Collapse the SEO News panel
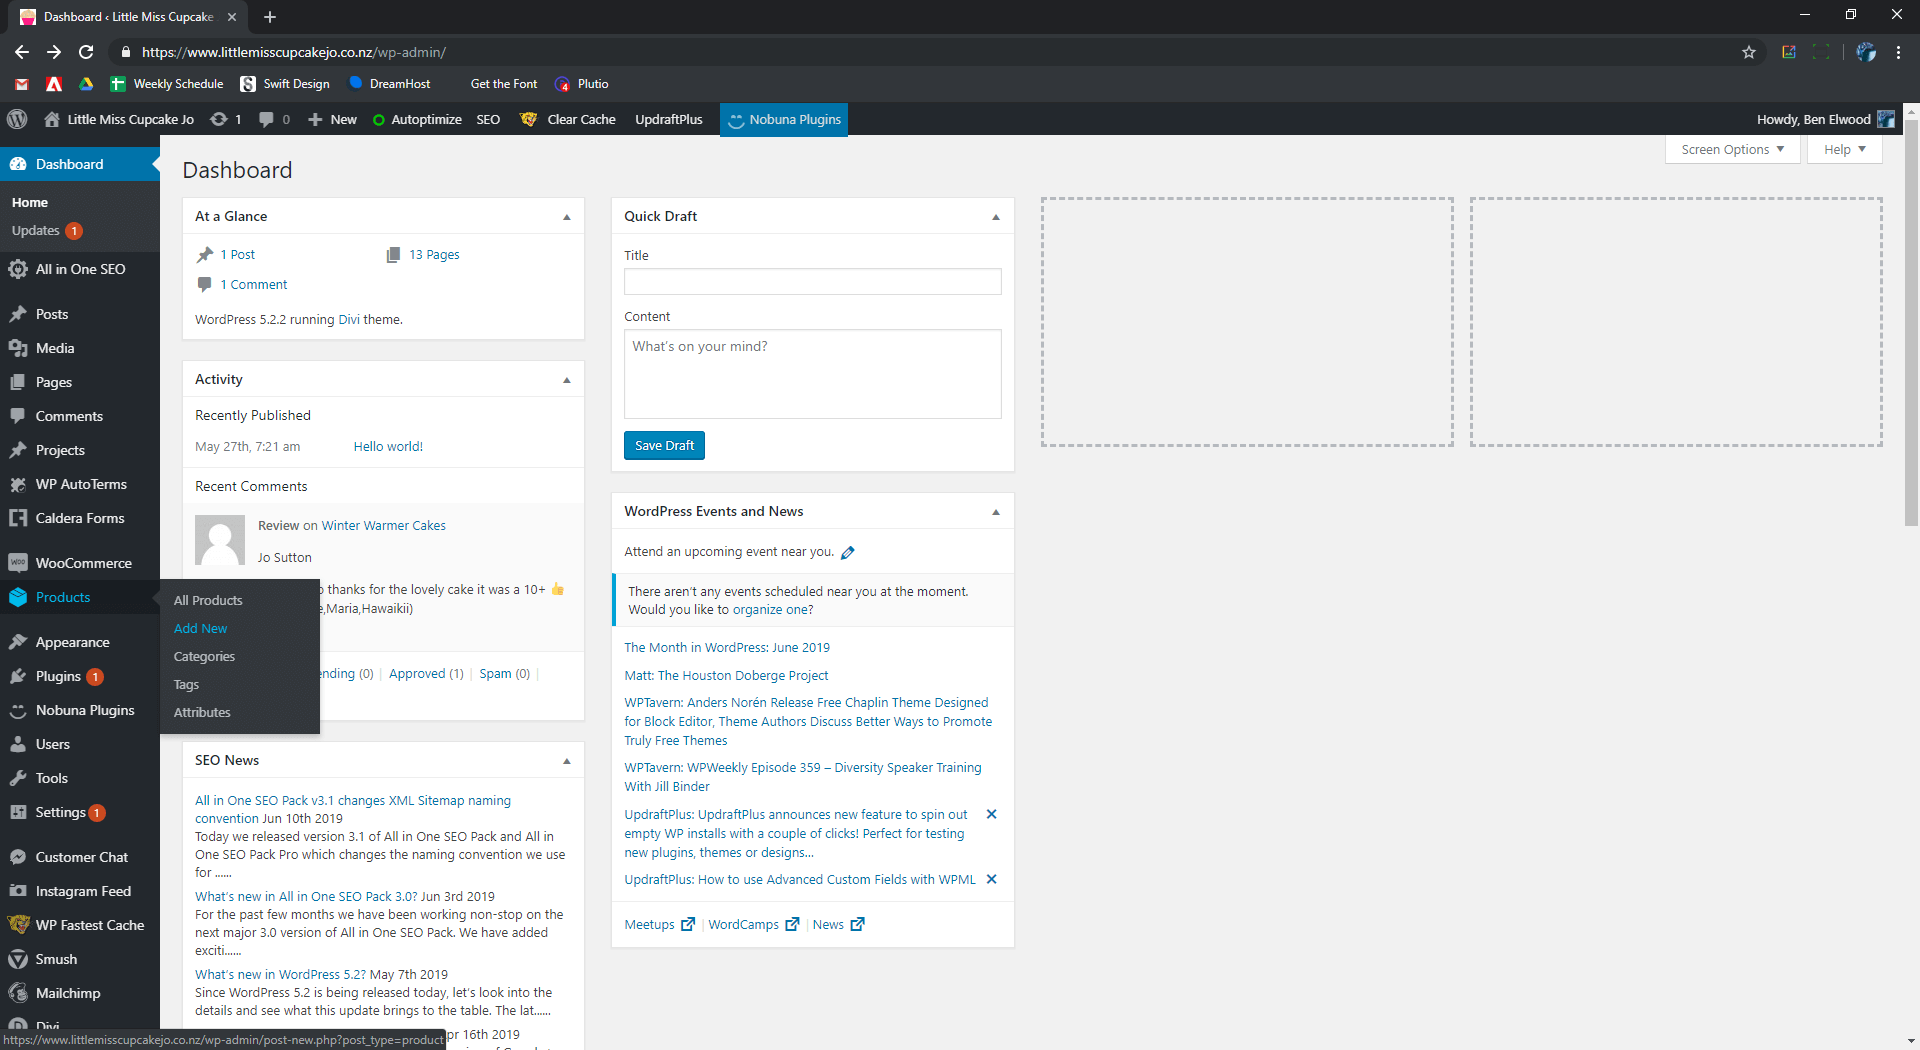 (x=567, y=761)
